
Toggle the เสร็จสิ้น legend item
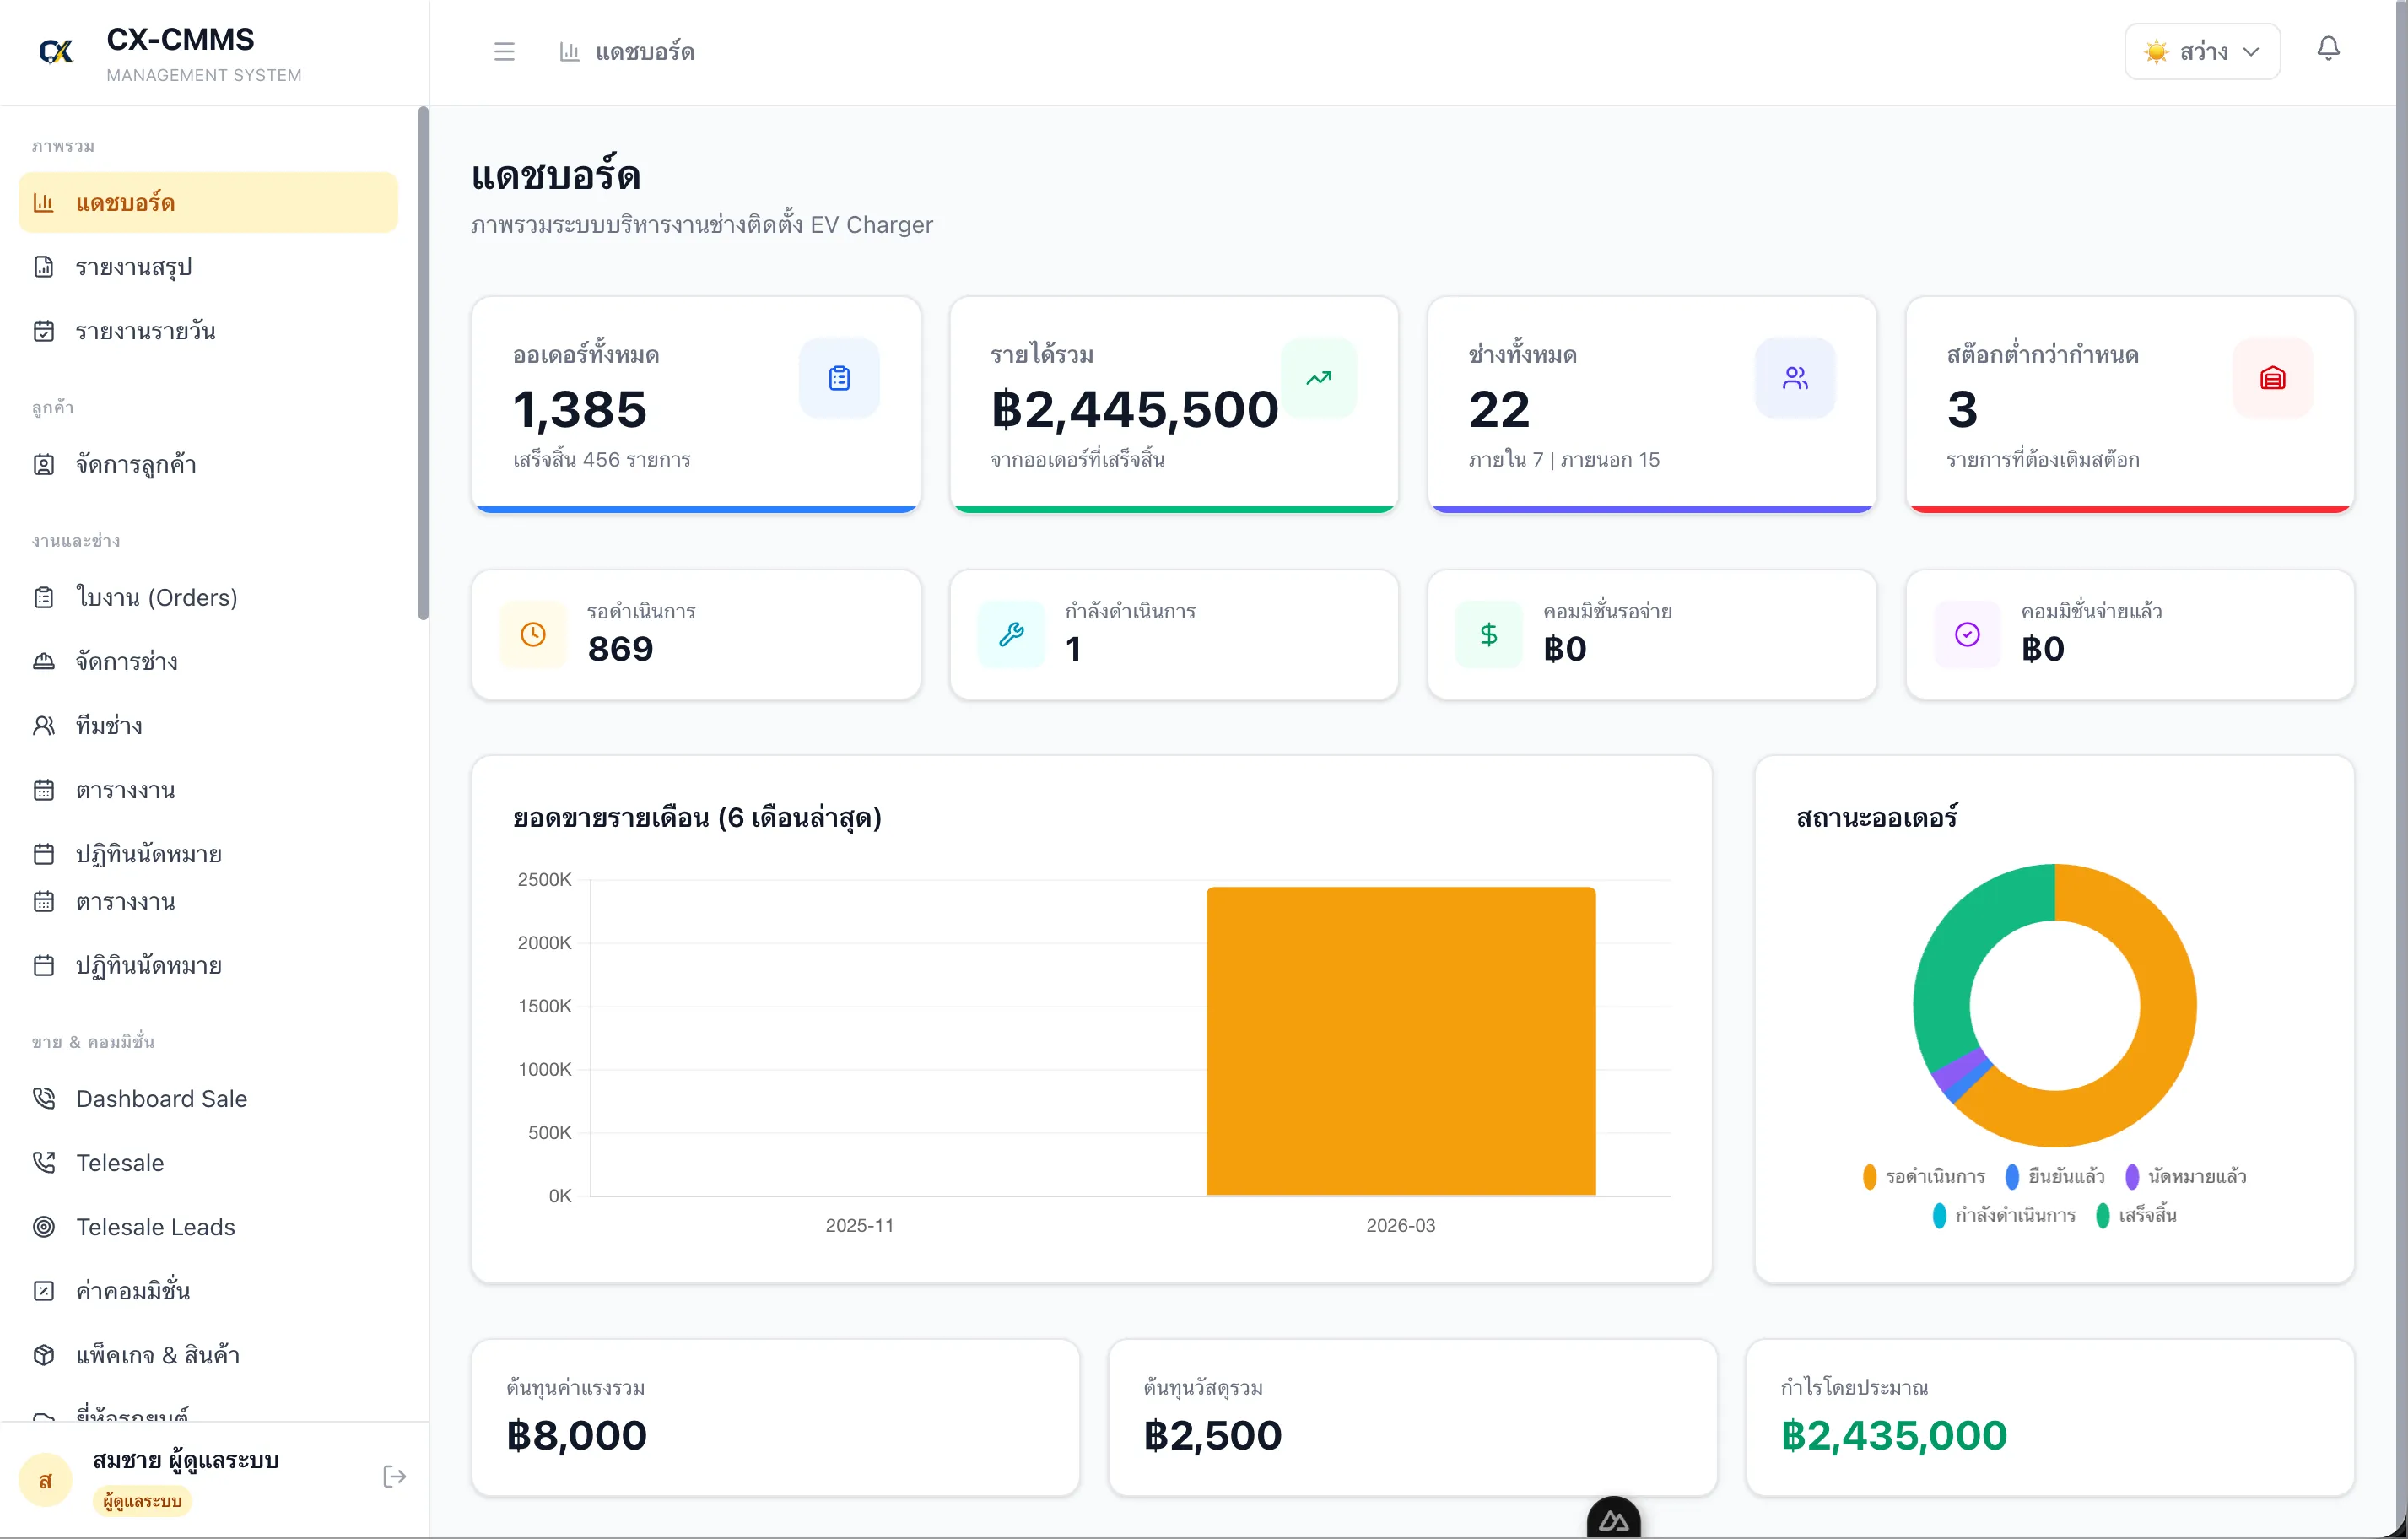pyautogui.click(x=2136, y=1215)
